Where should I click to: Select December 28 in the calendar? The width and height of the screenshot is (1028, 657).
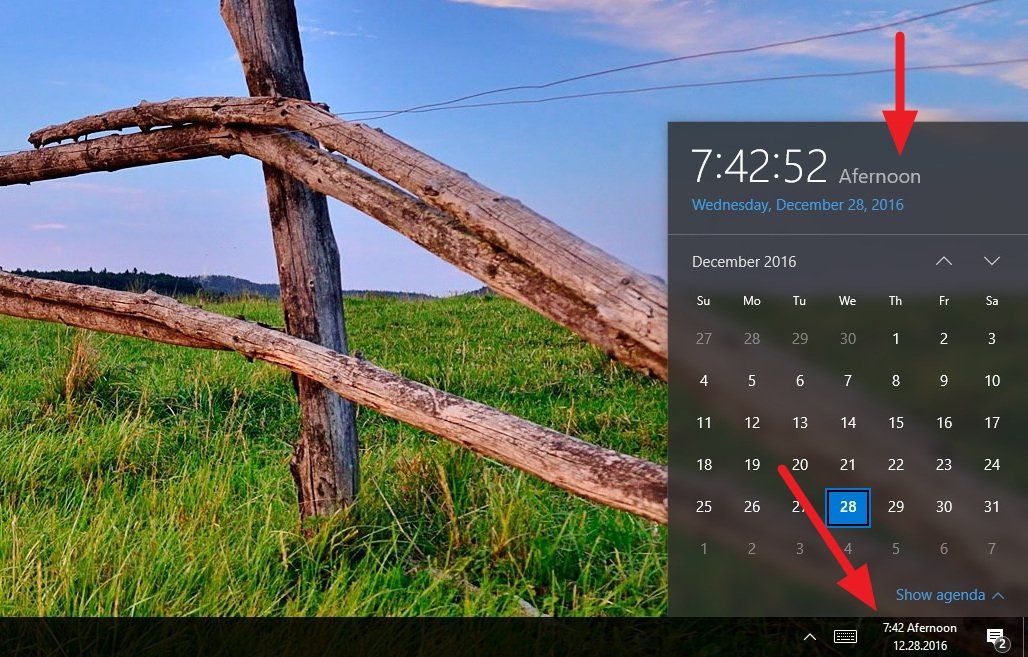click(x=847, y=506)
